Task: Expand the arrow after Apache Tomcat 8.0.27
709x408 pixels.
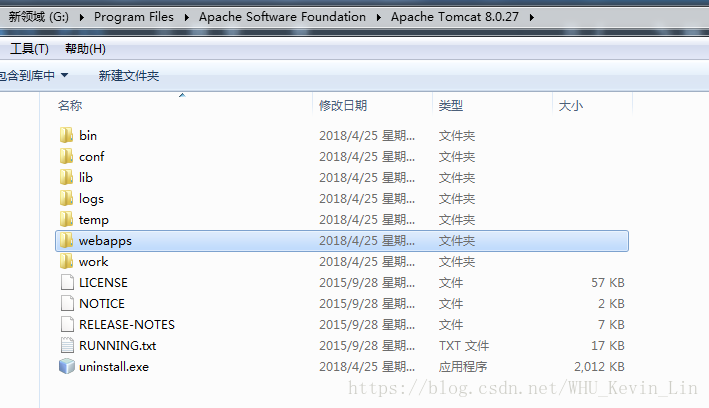Action: tap(530, 17)
